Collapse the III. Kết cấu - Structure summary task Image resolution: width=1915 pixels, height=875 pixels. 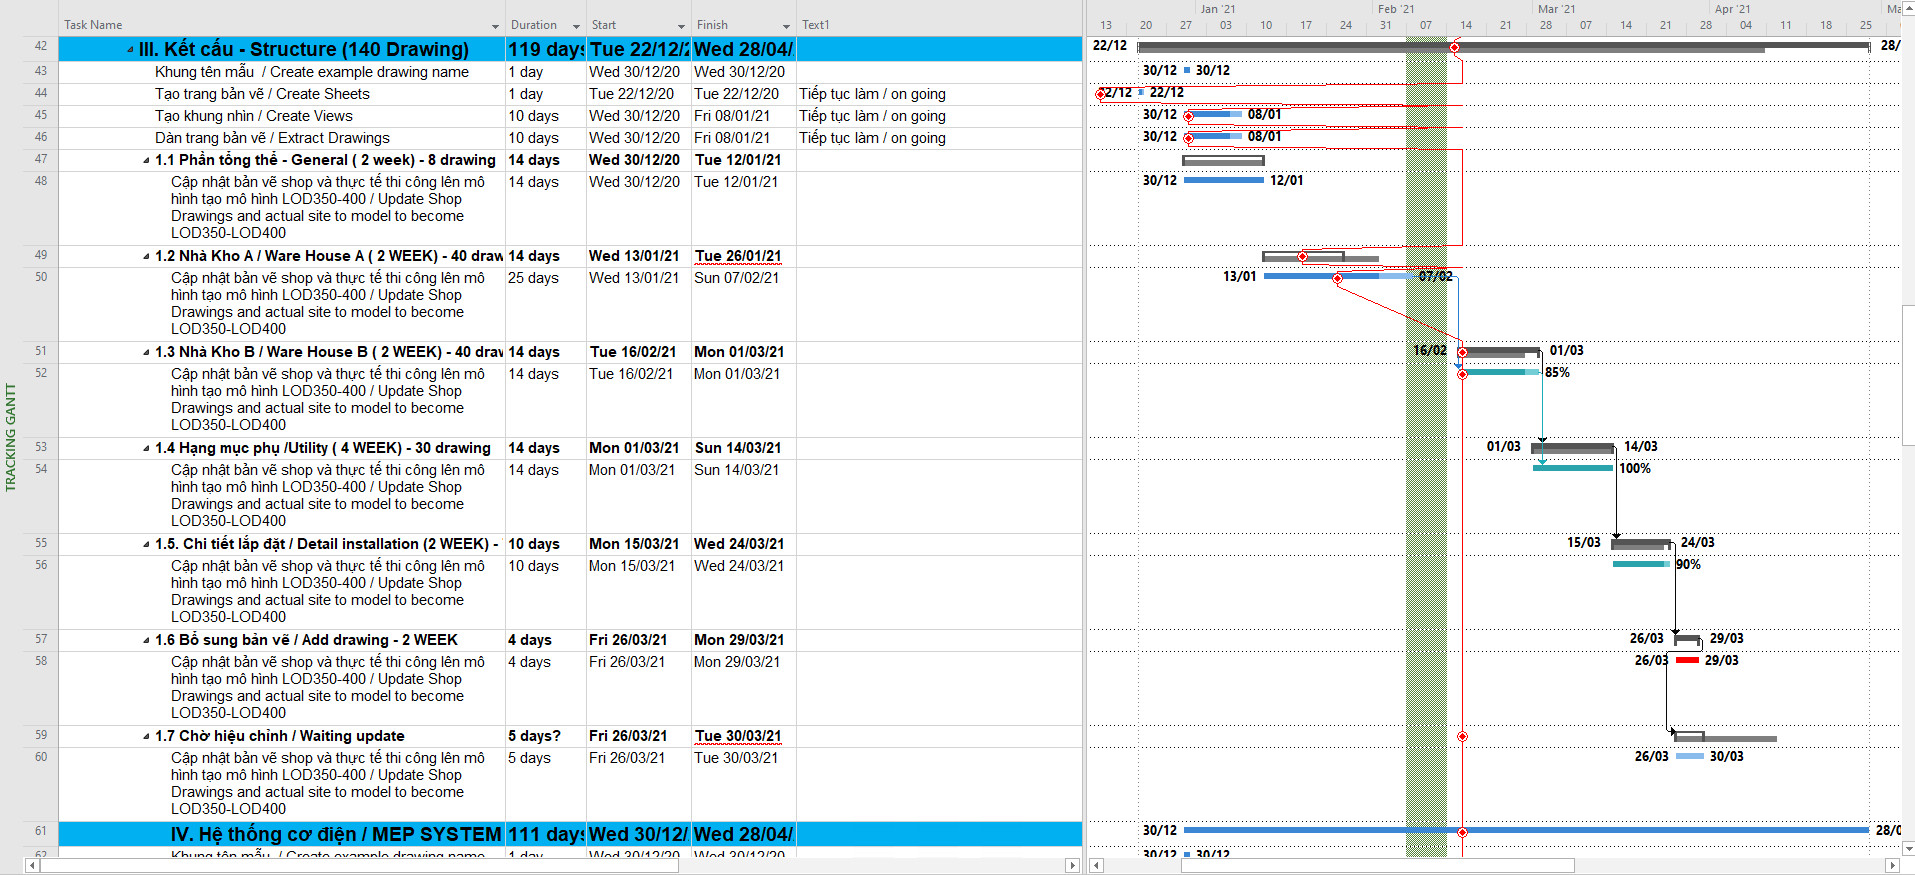coord(131,50)
